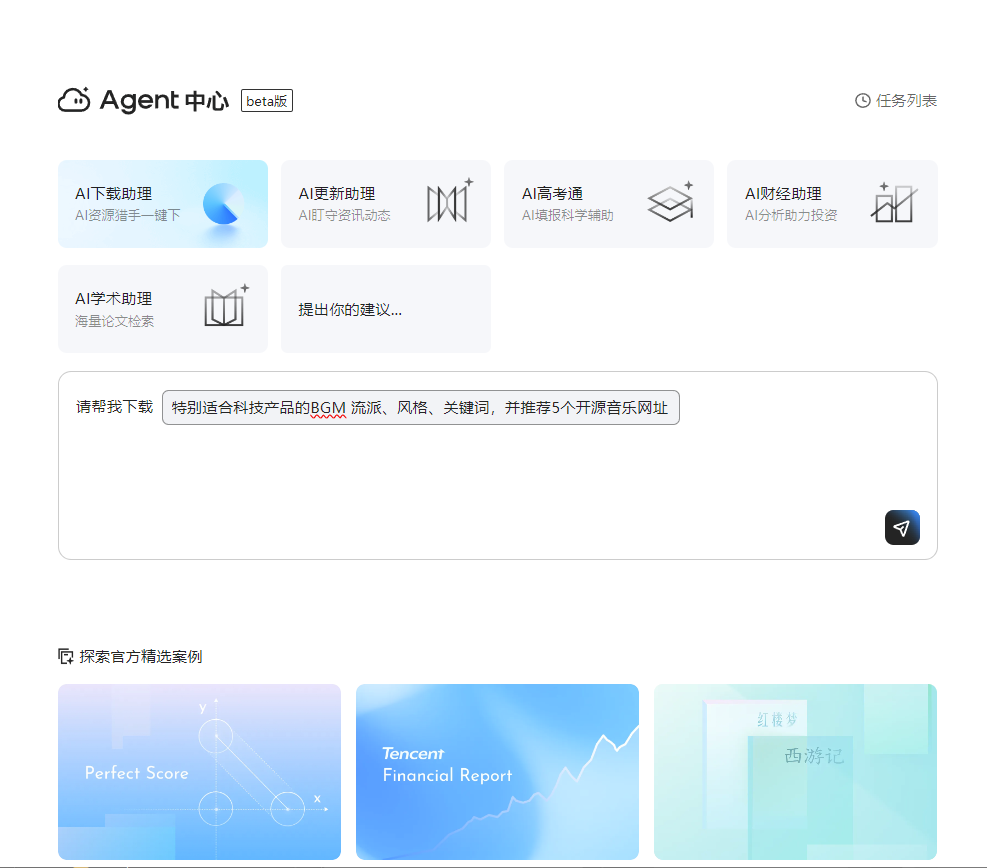
Task: Click the blue pie icon on AI下载助理
Action: point(222,204)
